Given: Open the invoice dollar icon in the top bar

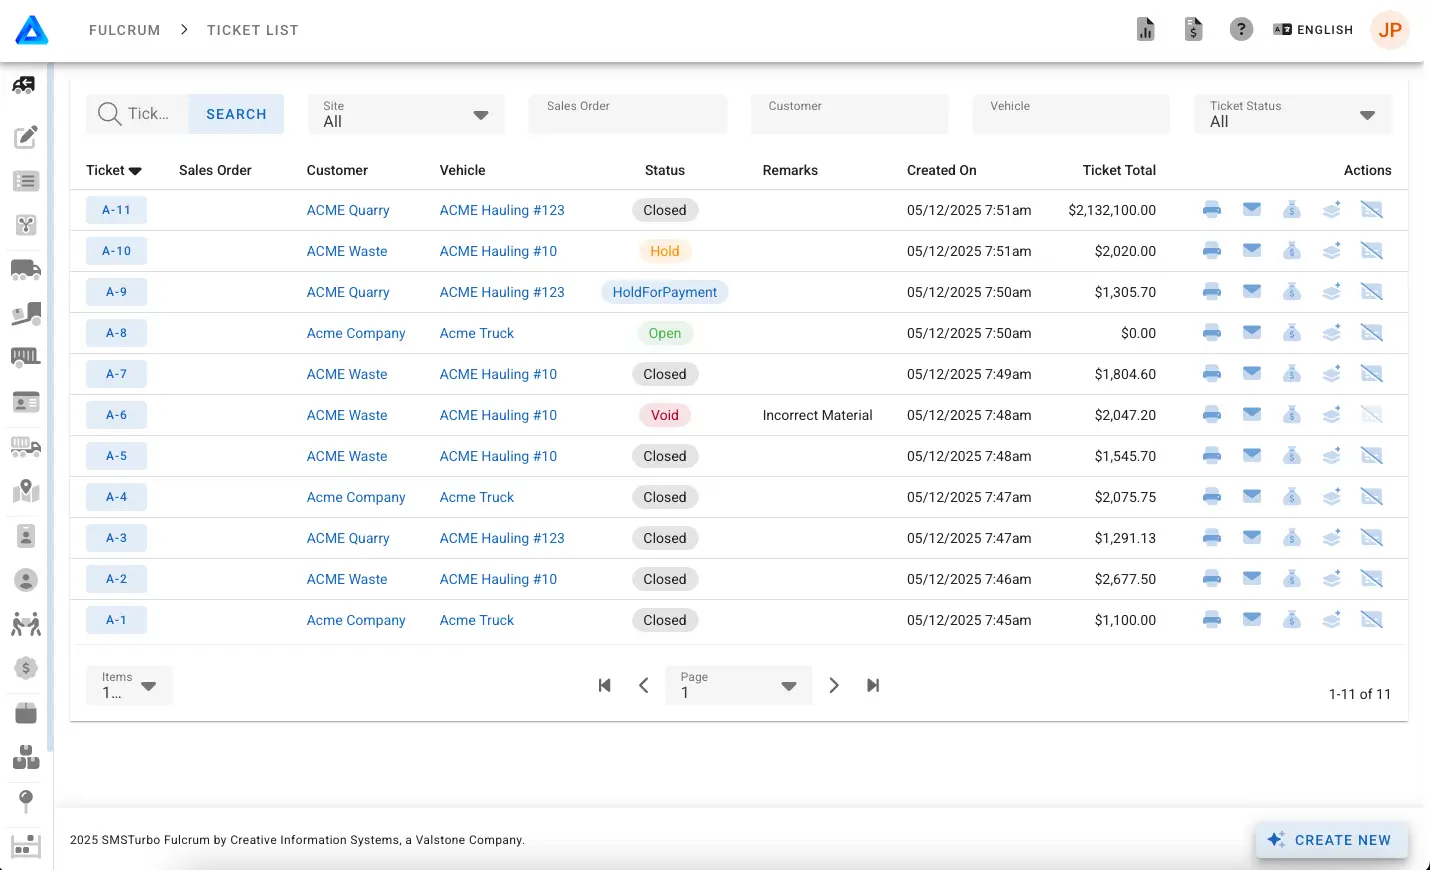Looking at the screenshot, I should pos(1193,29).
